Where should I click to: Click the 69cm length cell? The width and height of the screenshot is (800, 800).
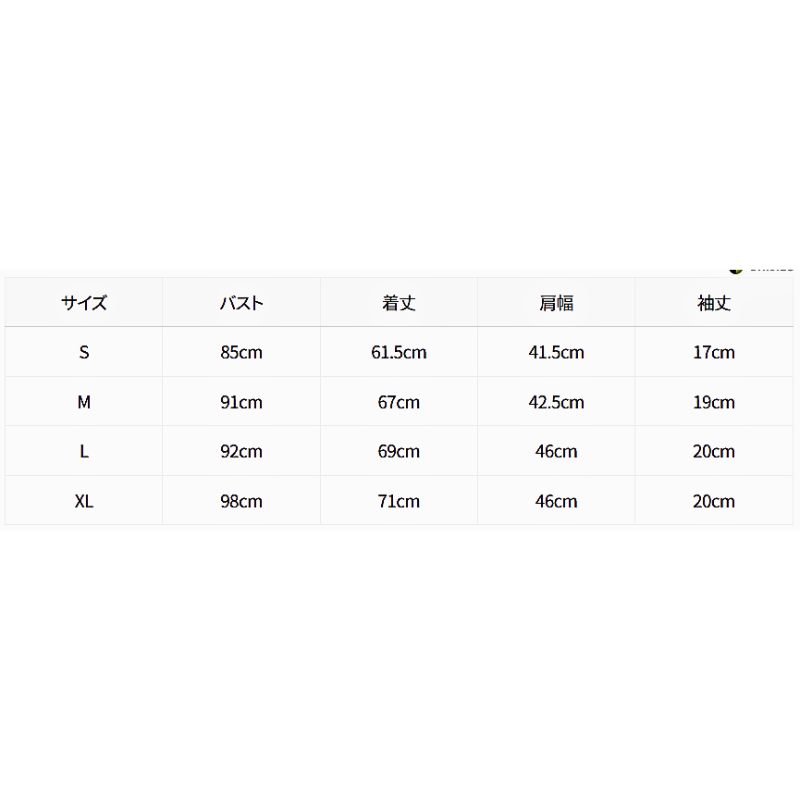pyautogui.click(x=399, y=451)
